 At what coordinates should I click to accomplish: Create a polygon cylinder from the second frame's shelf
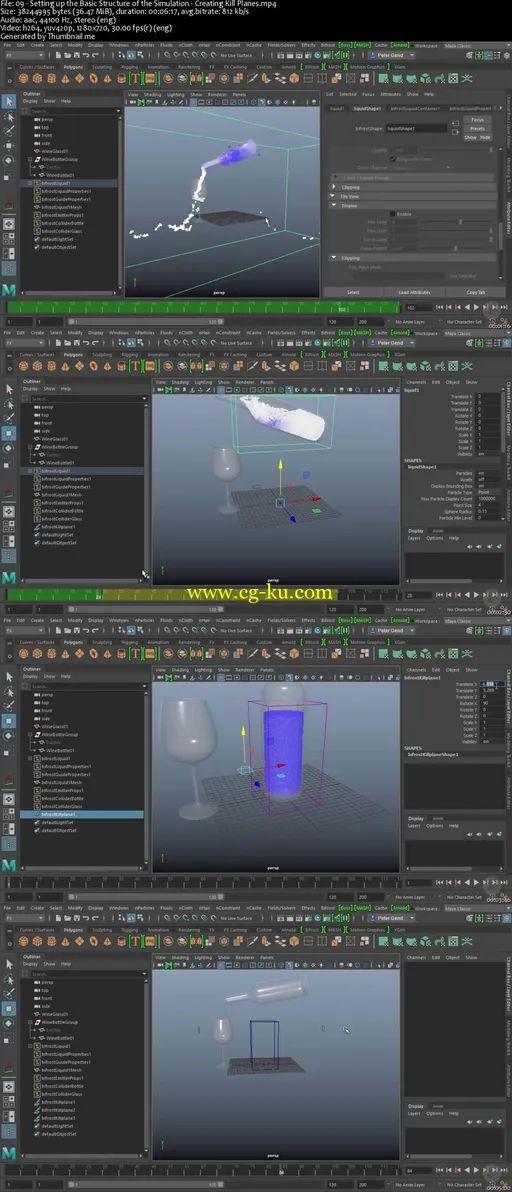[x=52, y=365]
